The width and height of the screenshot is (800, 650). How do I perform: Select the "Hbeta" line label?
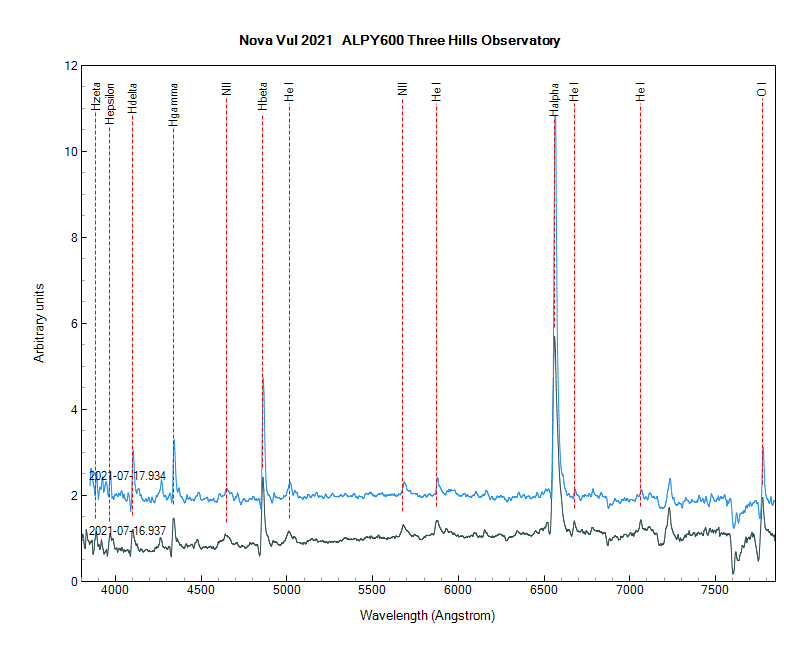click(262, 96)
